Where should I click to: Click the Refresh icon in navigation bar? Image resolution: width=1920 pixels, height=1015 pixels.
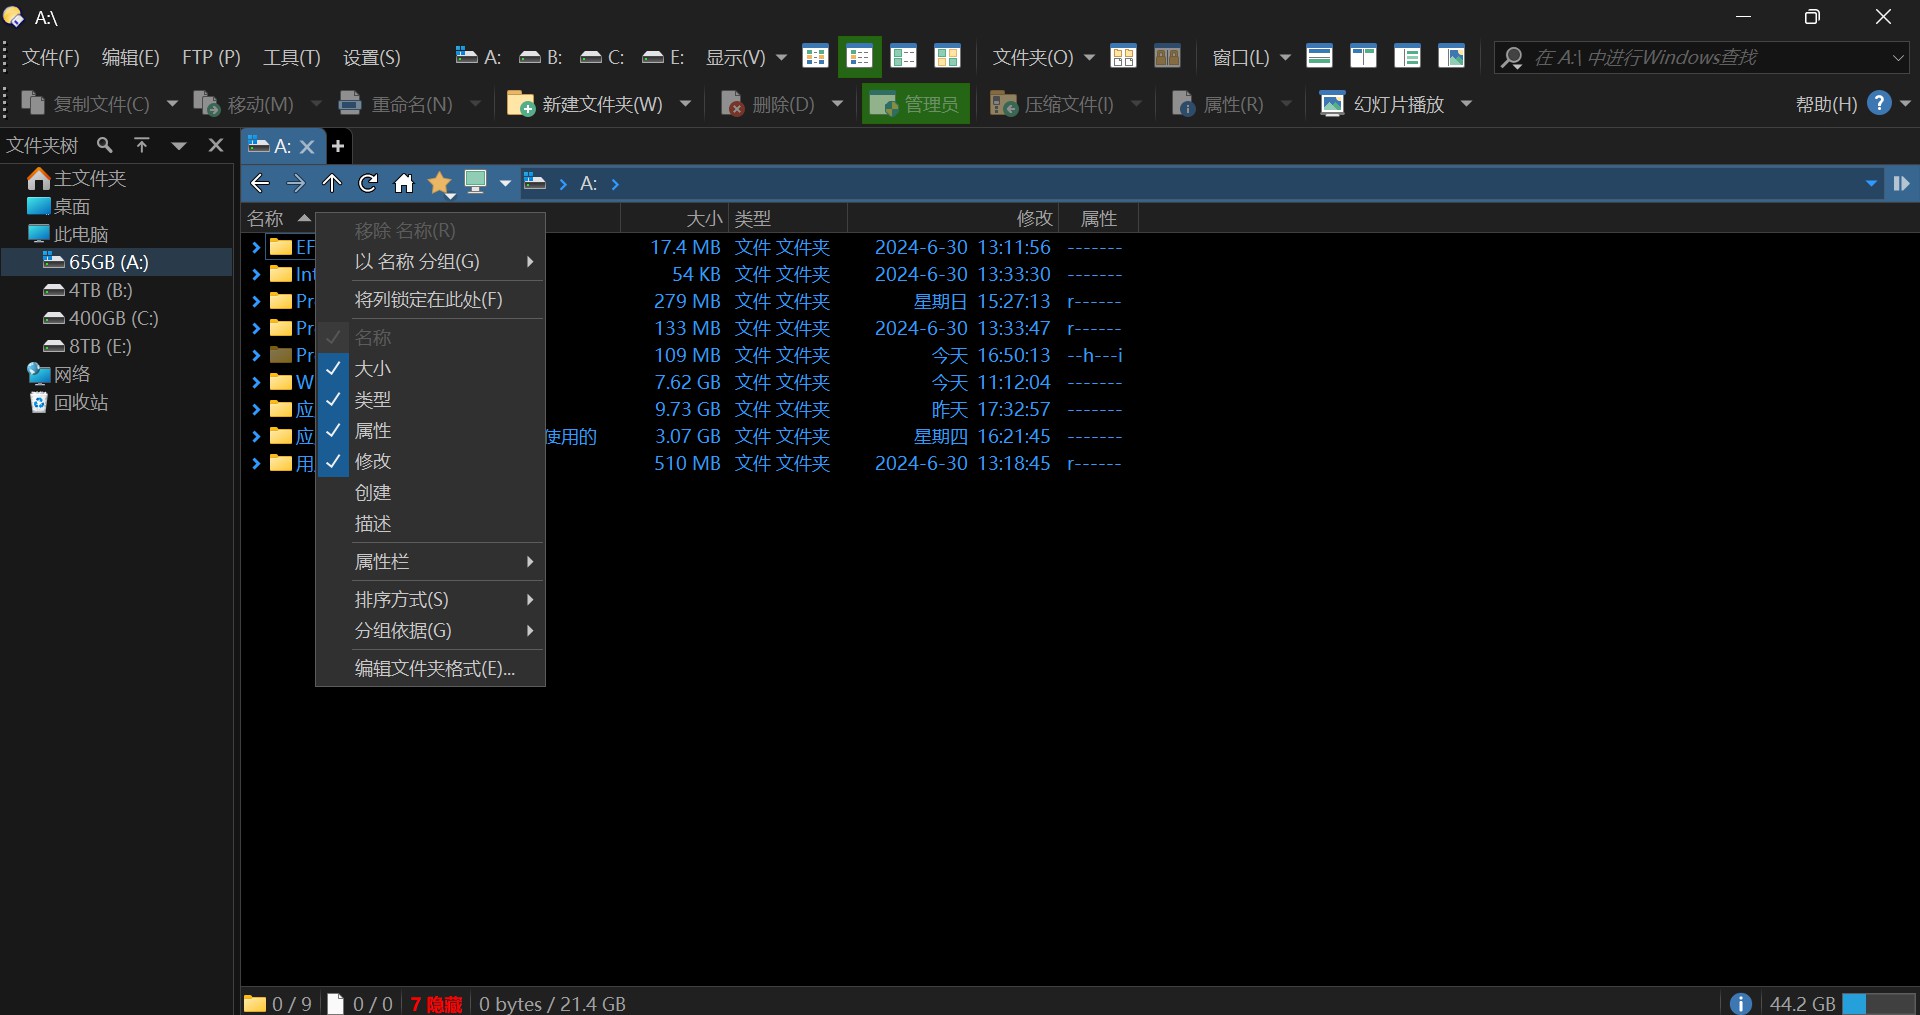(368, 183)
